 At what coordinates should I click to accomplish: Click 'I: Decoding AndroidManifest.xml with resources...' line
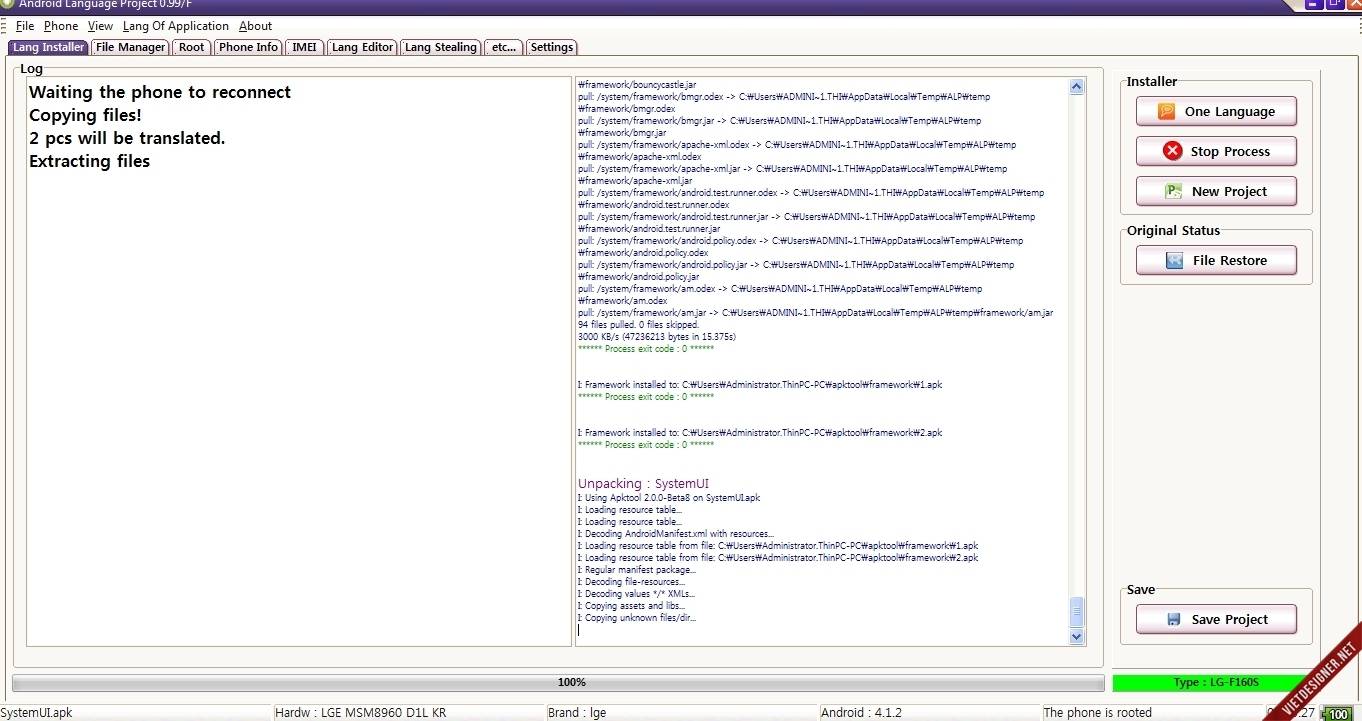tap(675, 534)
